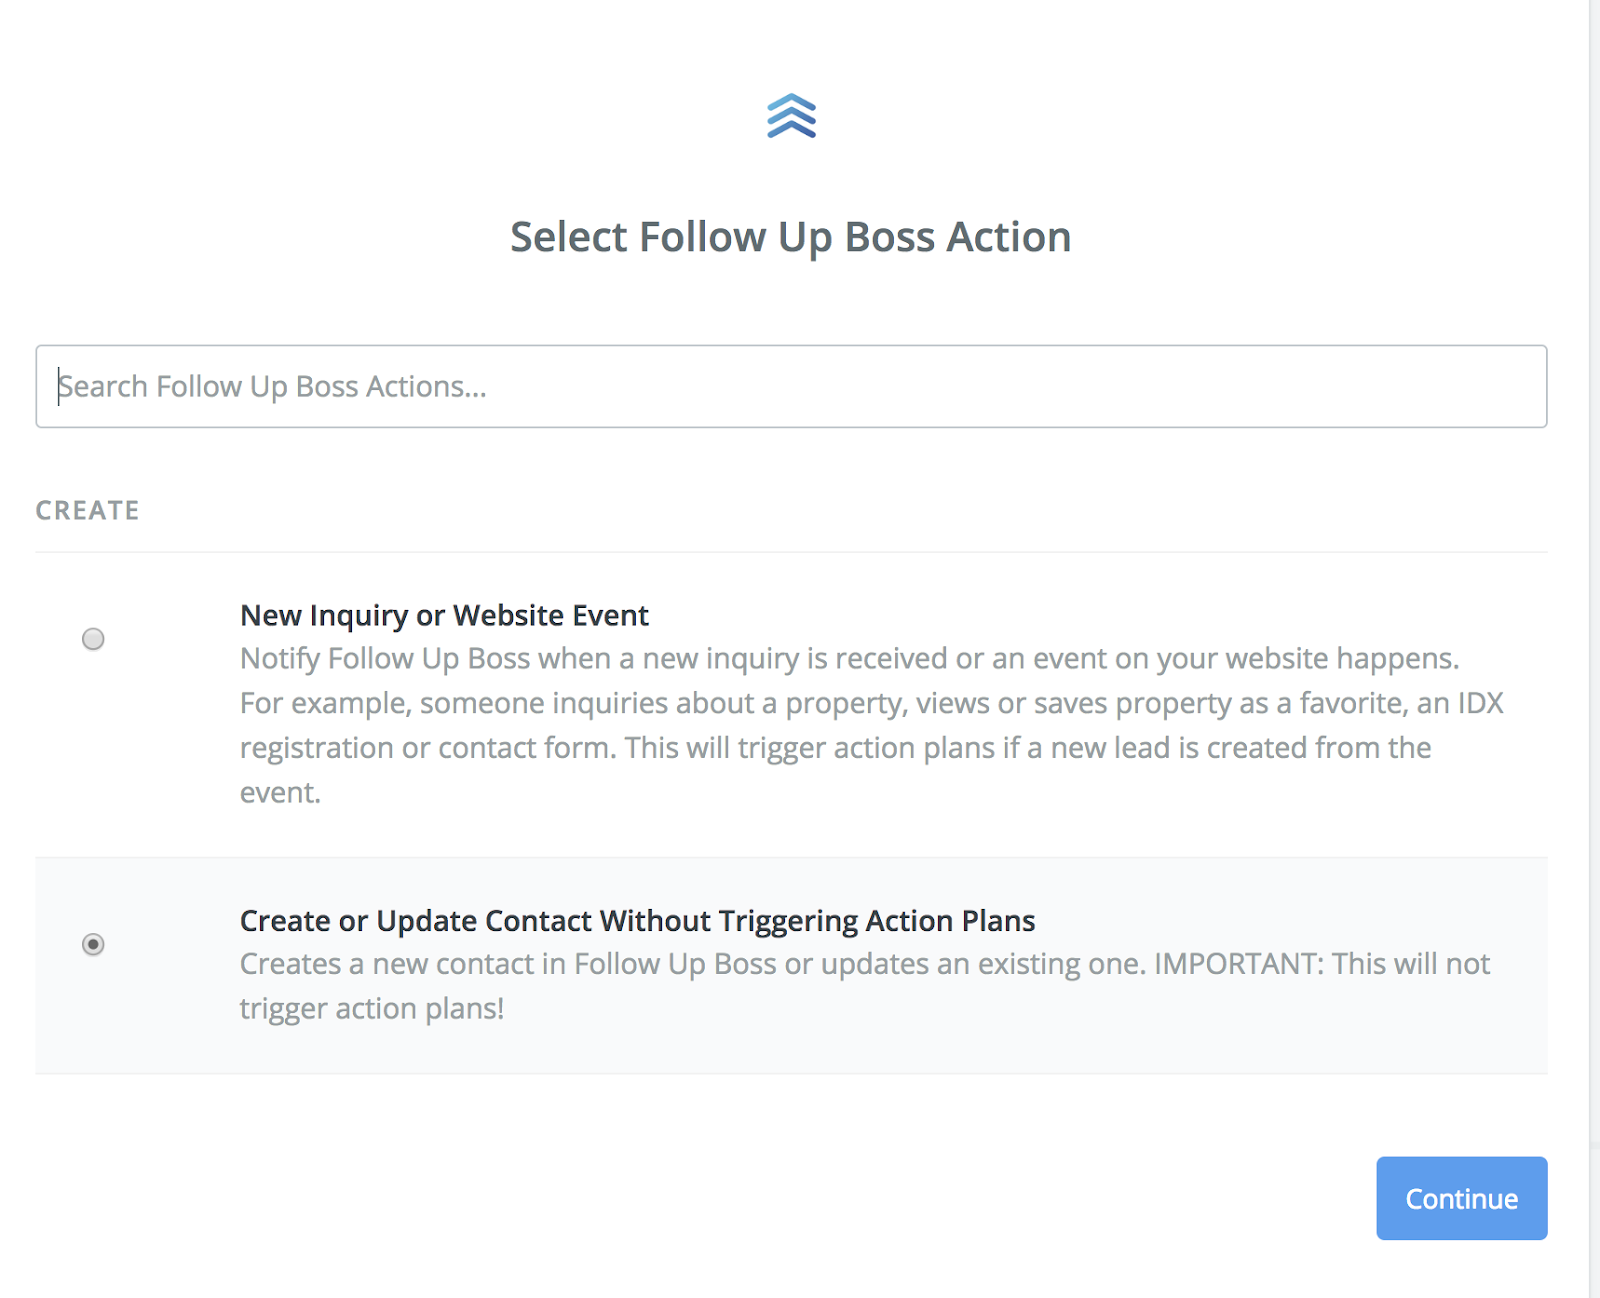
Task: Click the "registration or contact form" description line
Action: 835,748
